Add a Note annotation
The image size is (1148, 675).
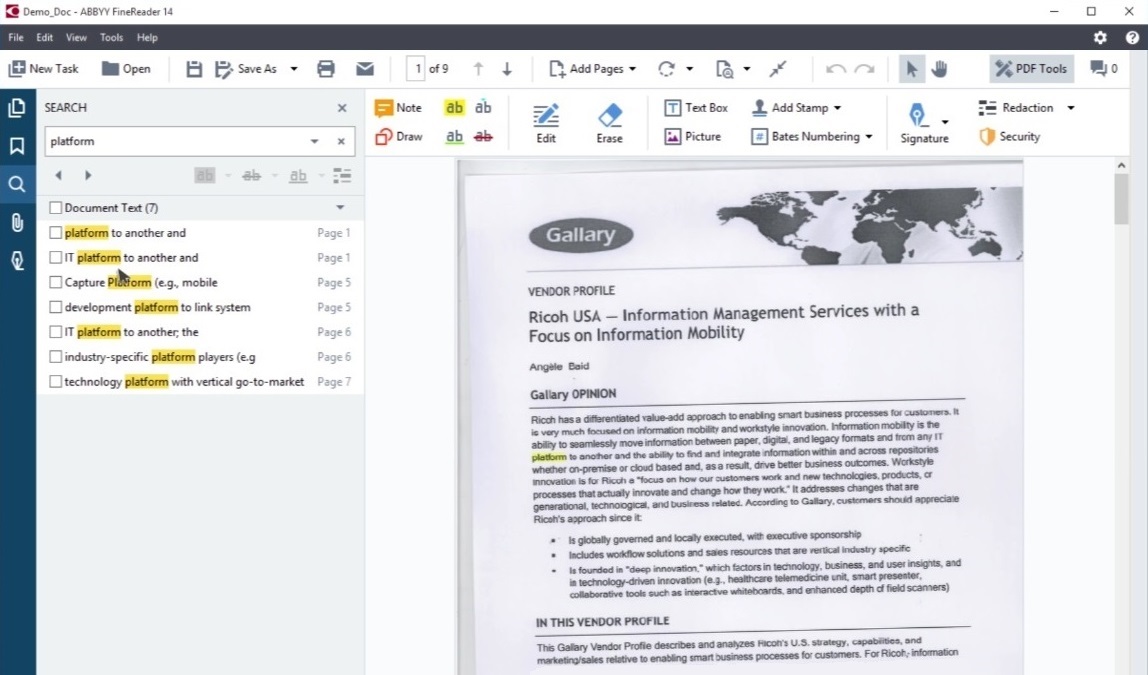pos(398,108)
